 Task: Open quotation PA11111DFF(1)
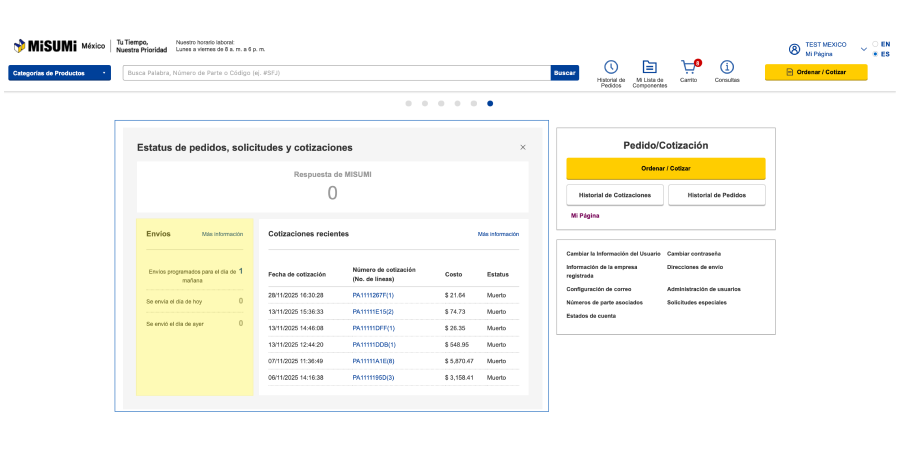374,328
